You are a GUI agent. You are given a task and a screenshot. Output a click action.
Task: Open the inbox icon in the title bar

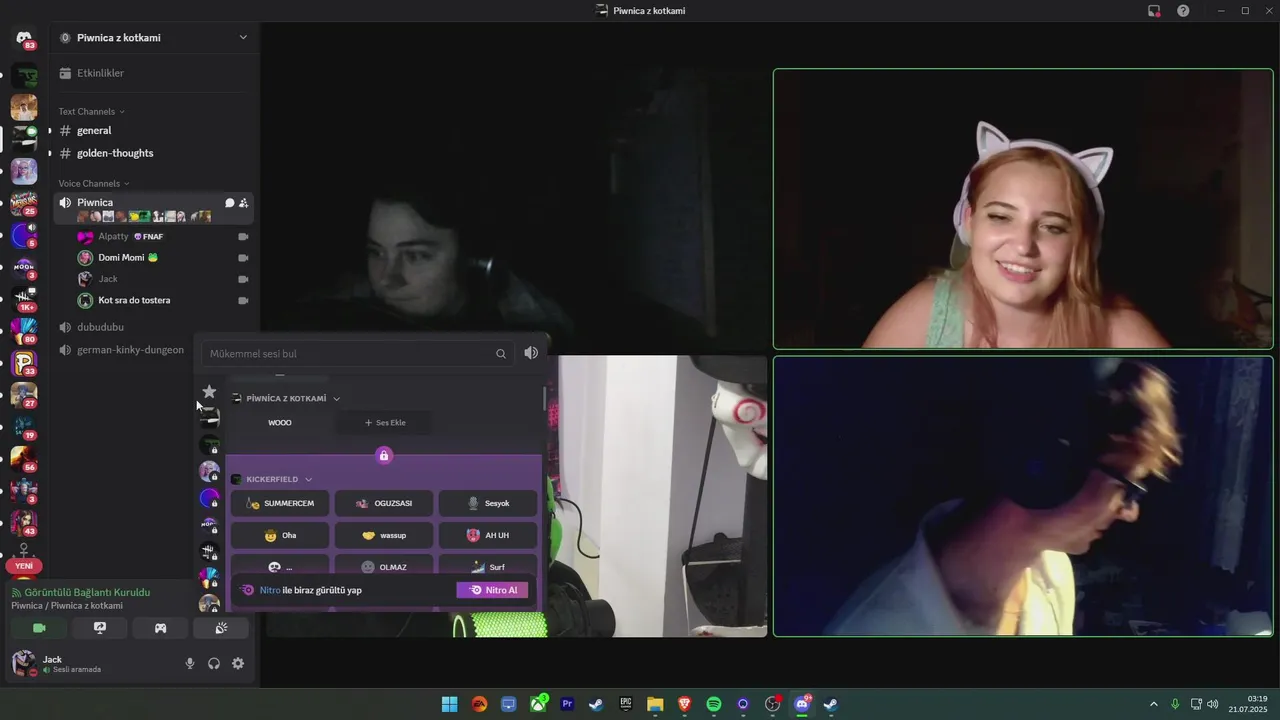point(1154,11)
